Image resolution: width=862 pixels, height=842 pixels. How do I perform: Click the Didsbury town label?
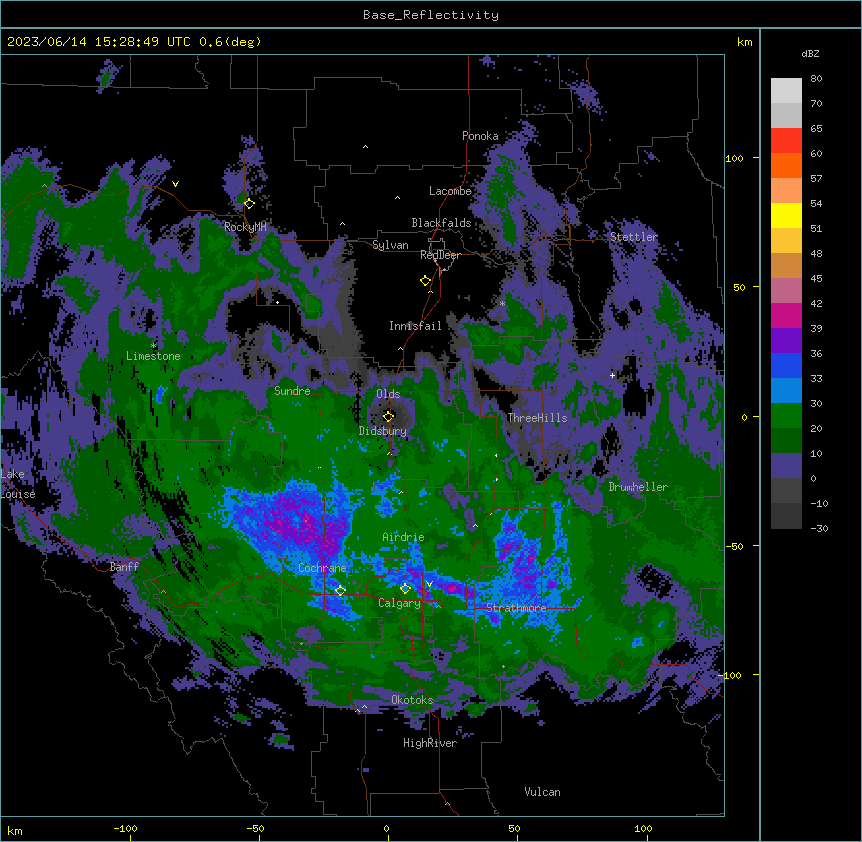point(383,431)
